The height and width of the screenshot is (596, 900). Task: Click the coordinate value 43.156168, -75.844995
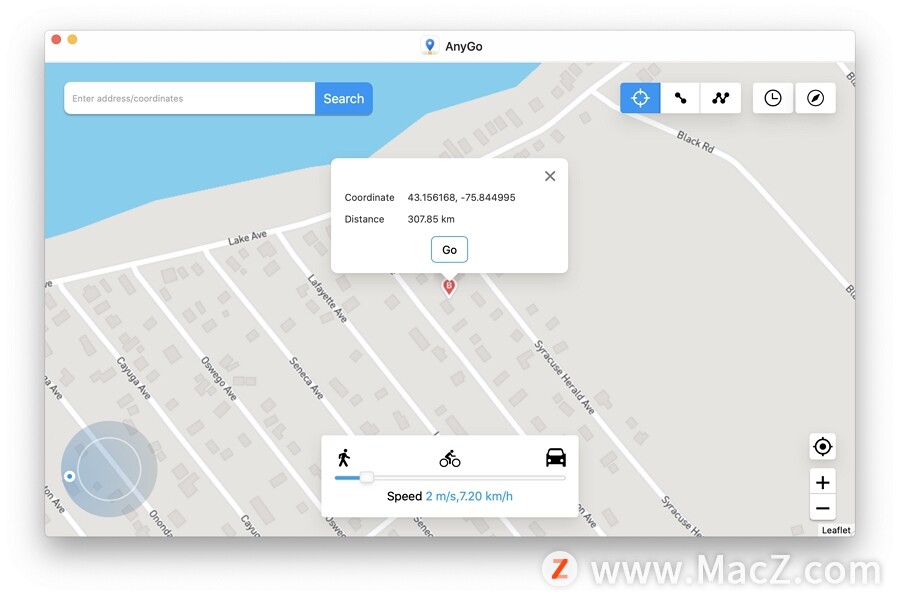coord(461,198)
